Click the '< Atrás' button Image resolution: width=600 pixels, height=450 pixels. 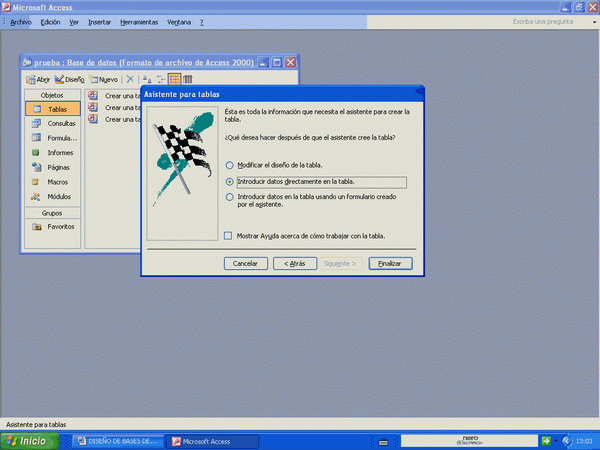[x=295, y=263]
